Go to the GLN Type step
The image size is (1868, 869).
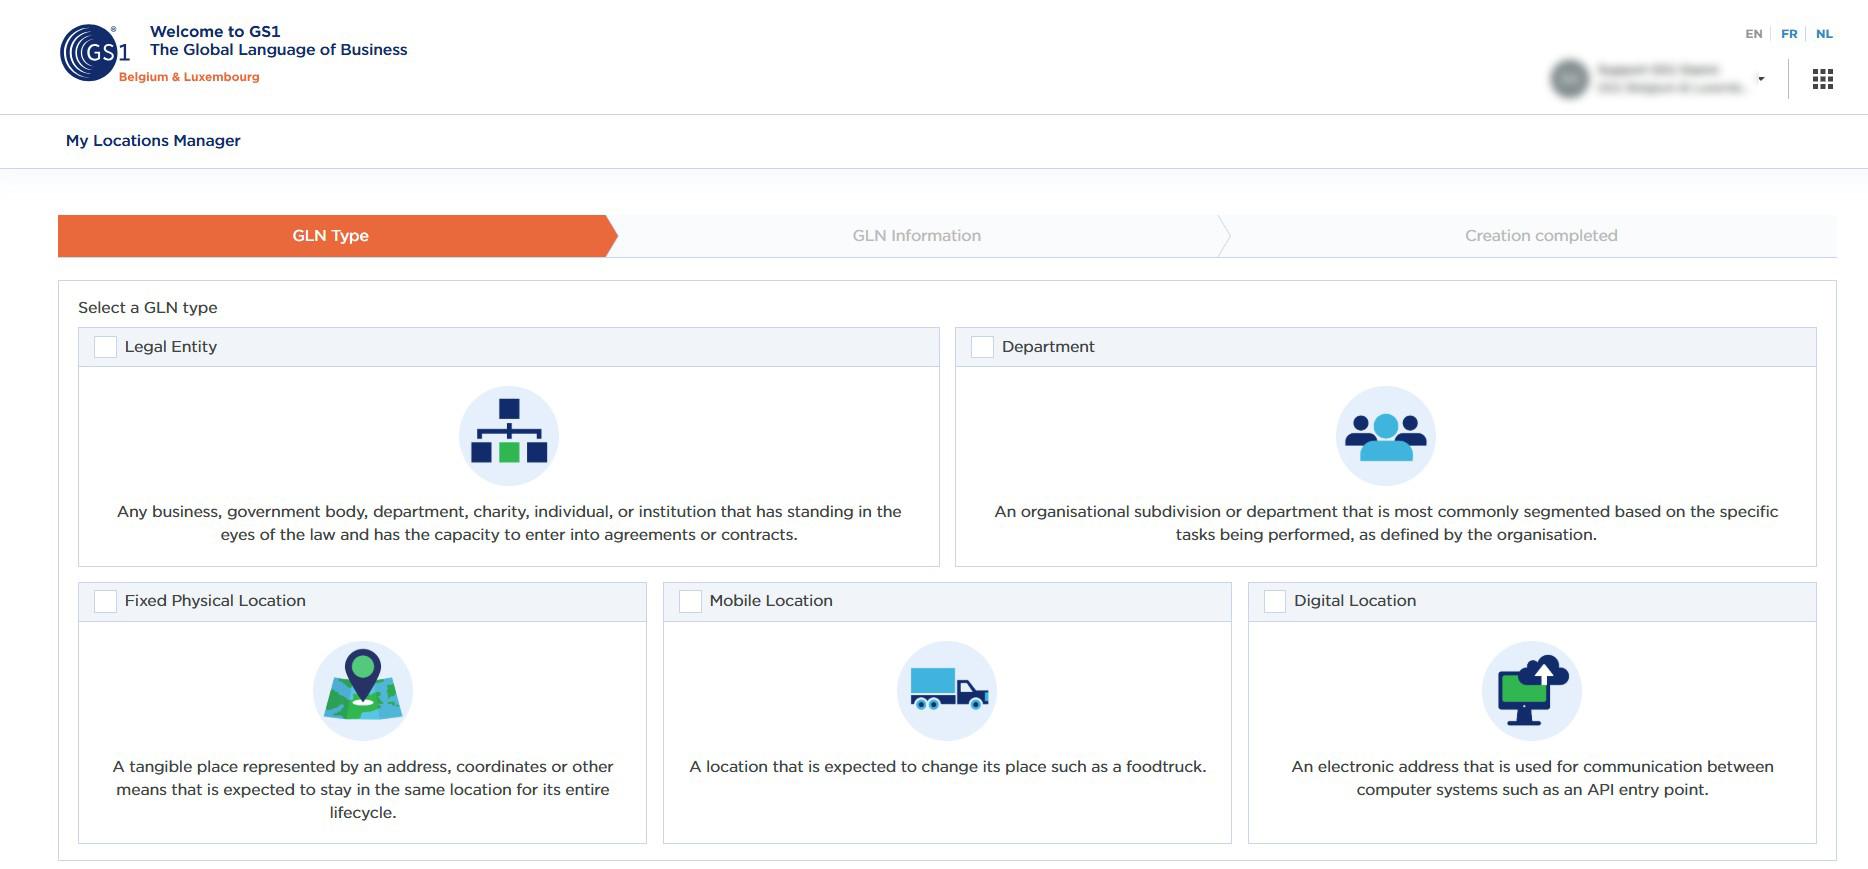331,236
